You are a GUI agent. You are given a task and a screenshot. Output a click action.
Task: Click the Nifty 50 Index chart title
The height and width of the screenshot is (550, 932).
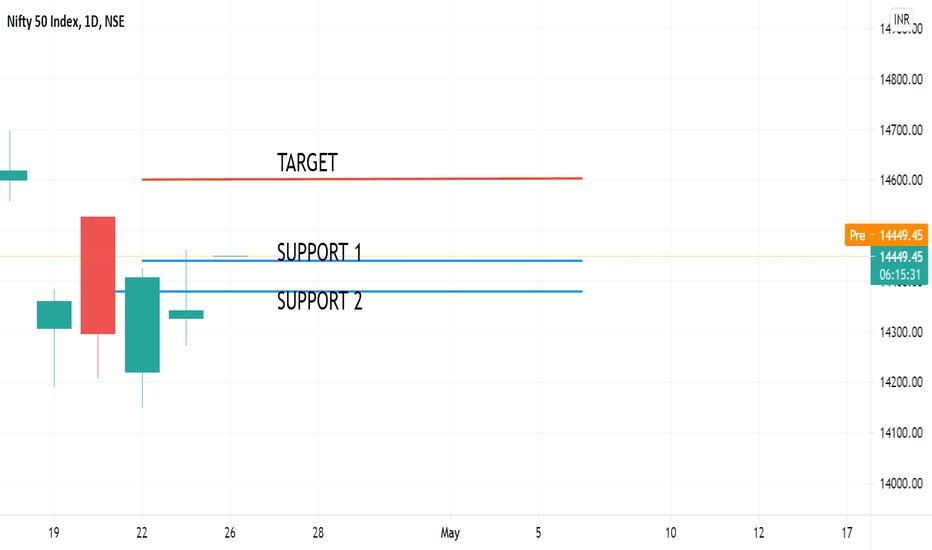[x=65, y=22]
